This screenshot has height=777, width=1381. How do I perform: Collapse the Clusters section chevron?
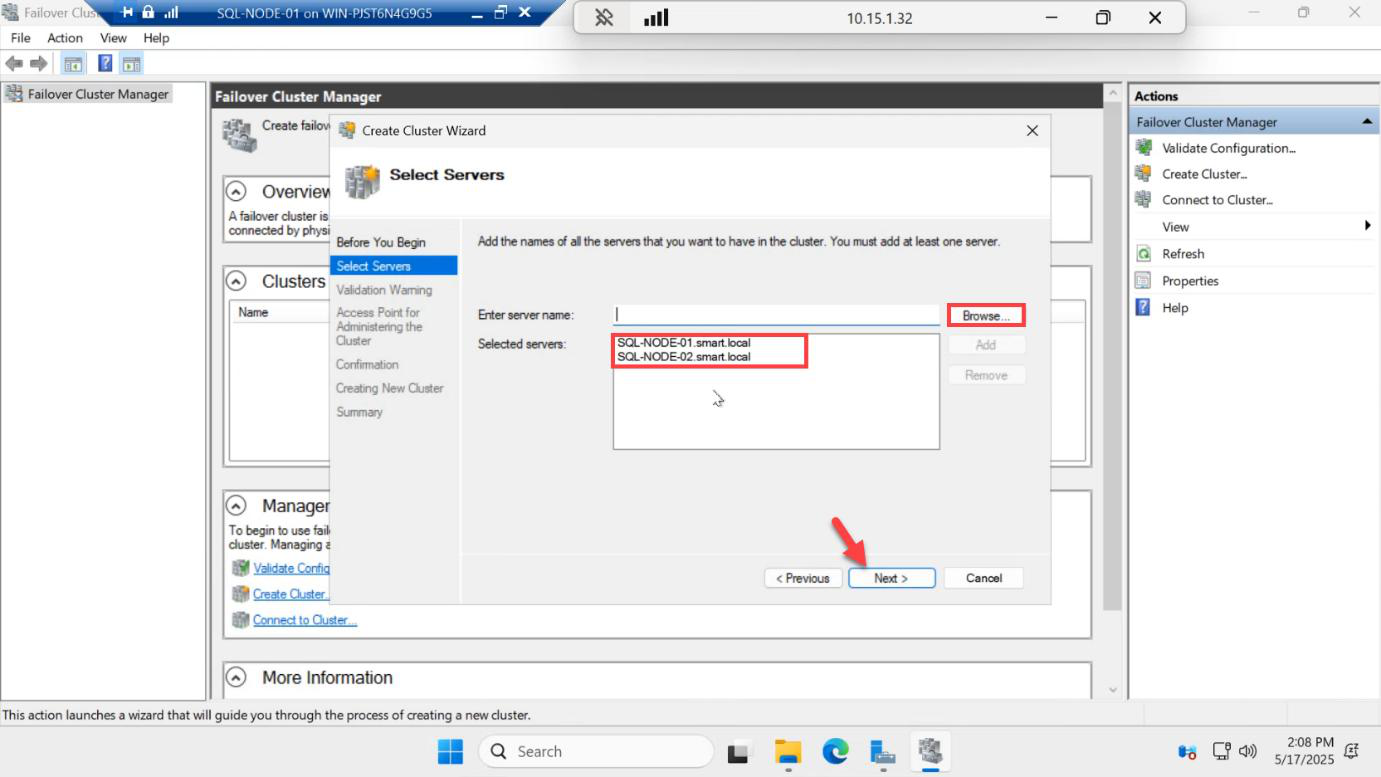[x=236, y=281]
